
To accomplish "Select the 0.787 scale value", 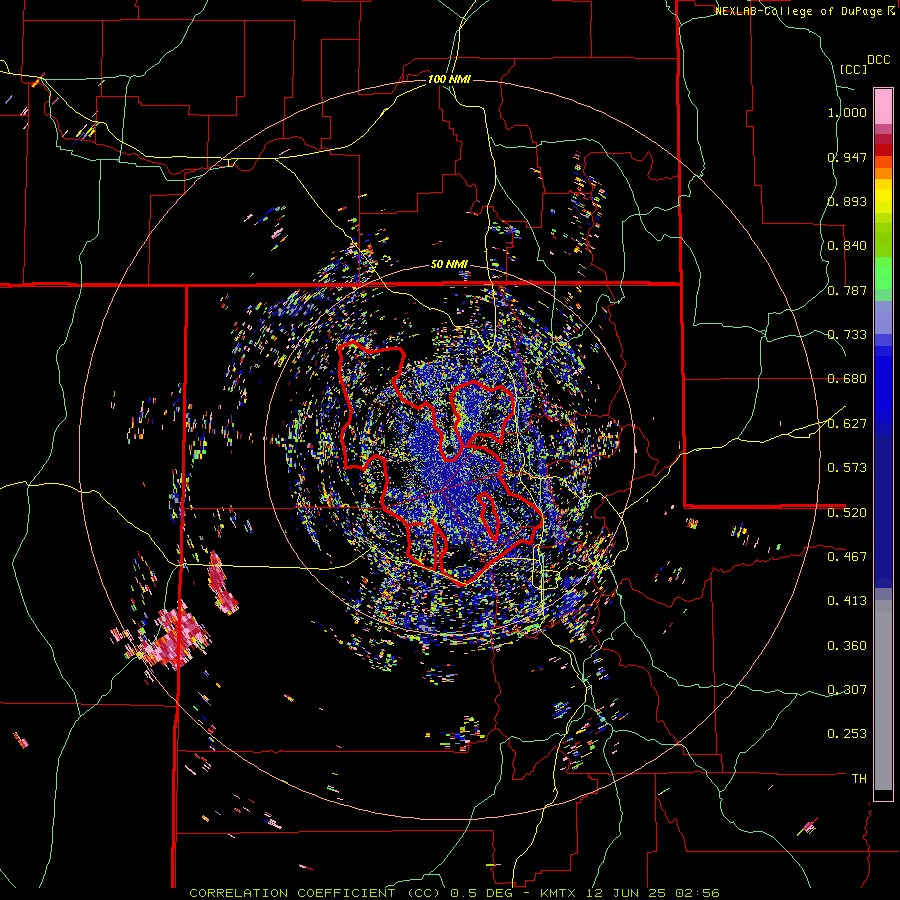I will pyautogui.click(x=847, y=290).
